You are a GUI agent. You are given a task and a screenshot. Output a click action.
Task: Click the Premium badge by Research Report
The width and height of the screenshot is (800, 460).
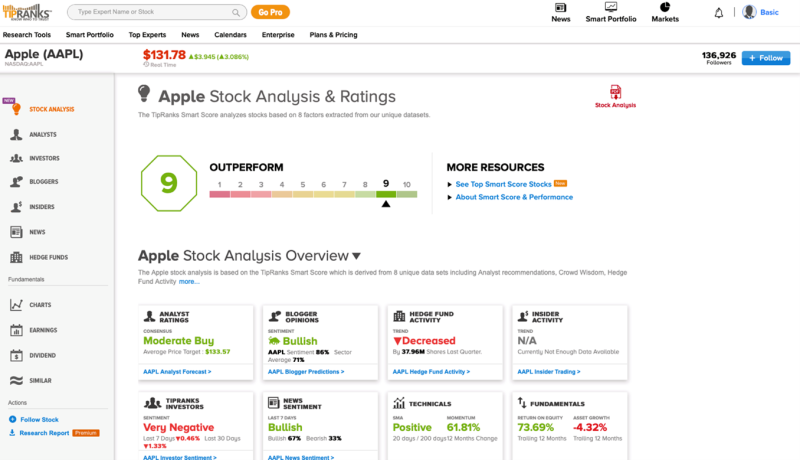86,433
